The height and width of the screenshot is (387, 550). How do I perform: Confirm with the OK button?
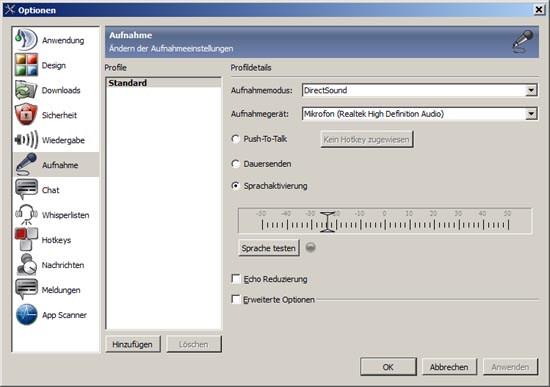388,367
